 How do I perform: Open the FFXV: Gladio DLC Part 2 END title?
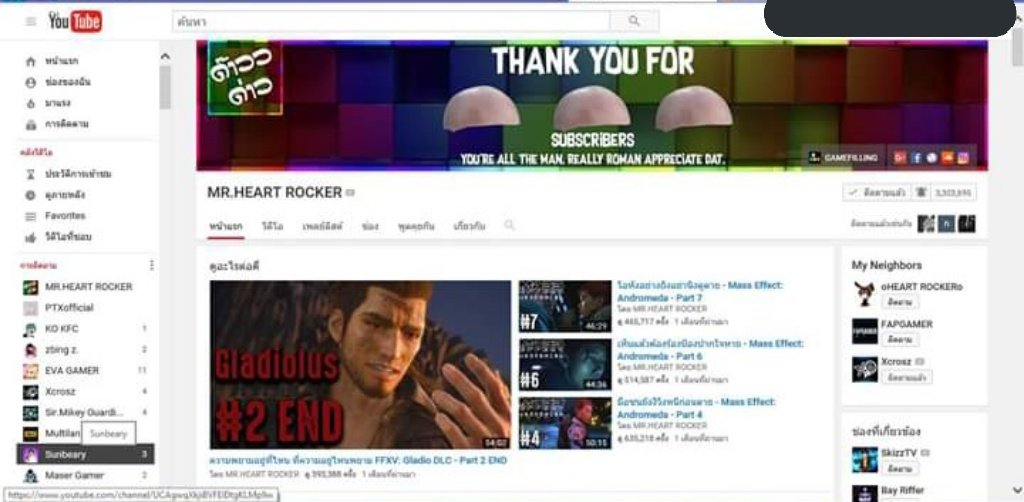(358, 460)
